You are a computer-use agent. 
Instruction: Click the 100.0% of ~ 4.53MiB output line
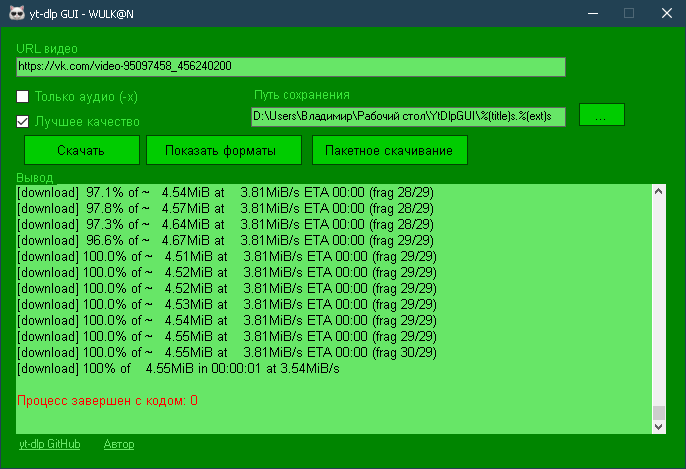[x=227, y=304]
